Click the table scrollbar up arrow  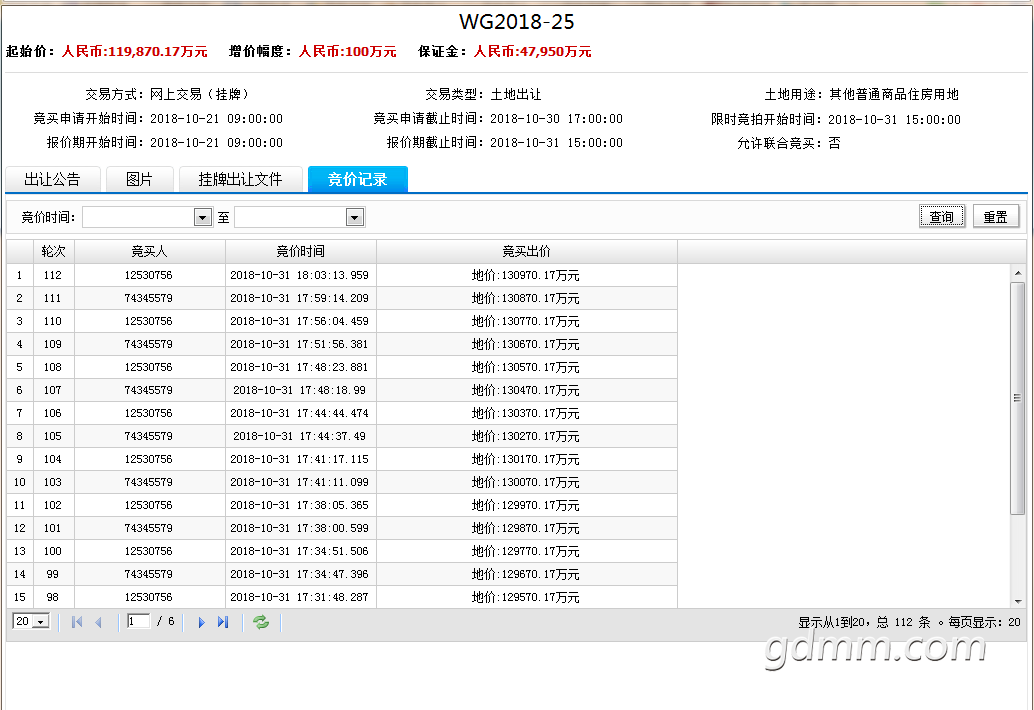click(x=1018, y=272)
